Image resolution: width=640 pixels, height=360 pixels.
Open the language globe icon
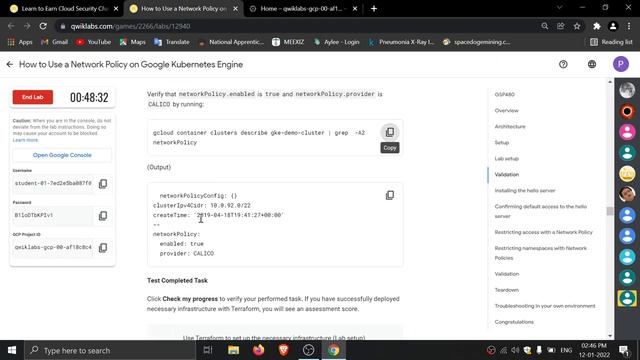pyautogui.click(x=592, y=64)
